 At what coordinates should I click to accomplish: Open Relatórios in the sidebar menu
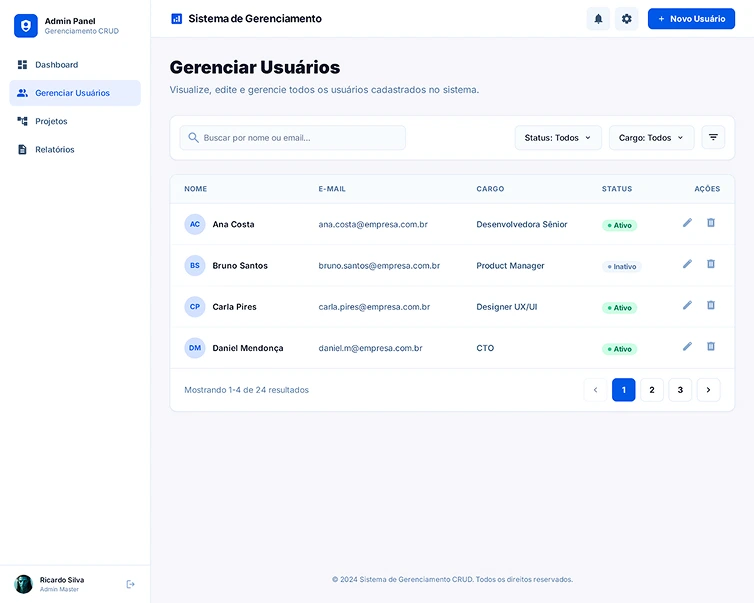54,149
